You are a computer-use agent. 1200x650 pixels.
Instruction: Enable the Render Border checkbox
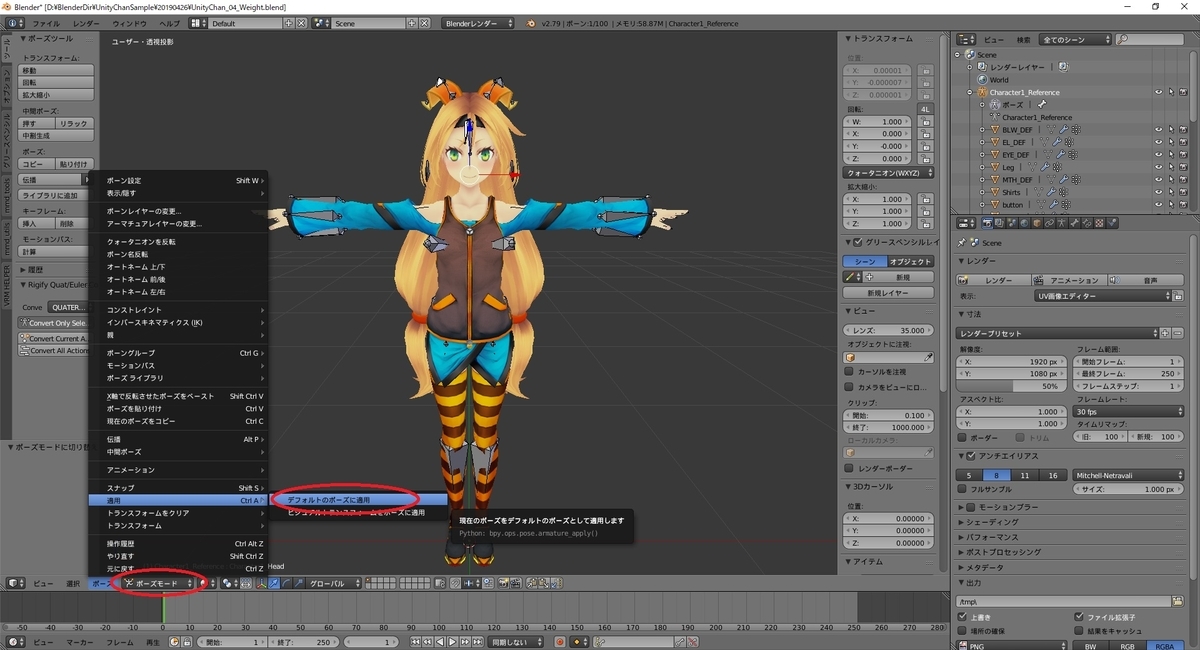pyautogui.click(x=849, y=468)
